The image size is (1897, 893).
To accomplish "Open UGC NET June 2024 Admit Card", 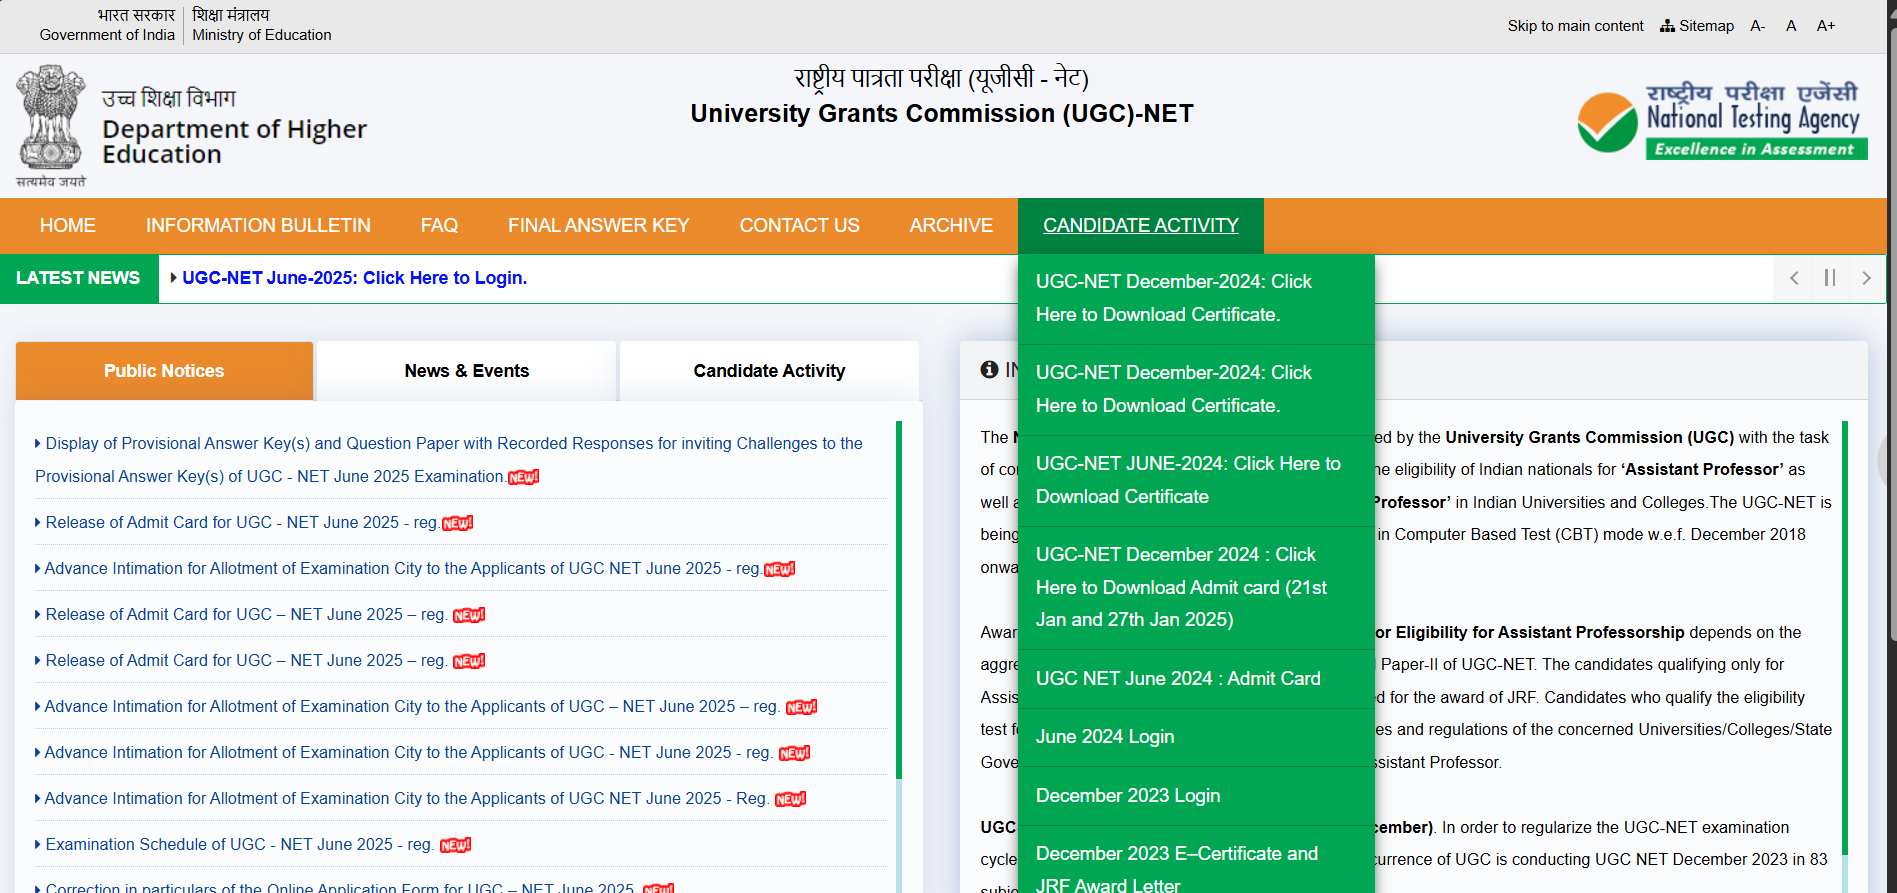I will pyautogui.click(x=1196, y=679).
